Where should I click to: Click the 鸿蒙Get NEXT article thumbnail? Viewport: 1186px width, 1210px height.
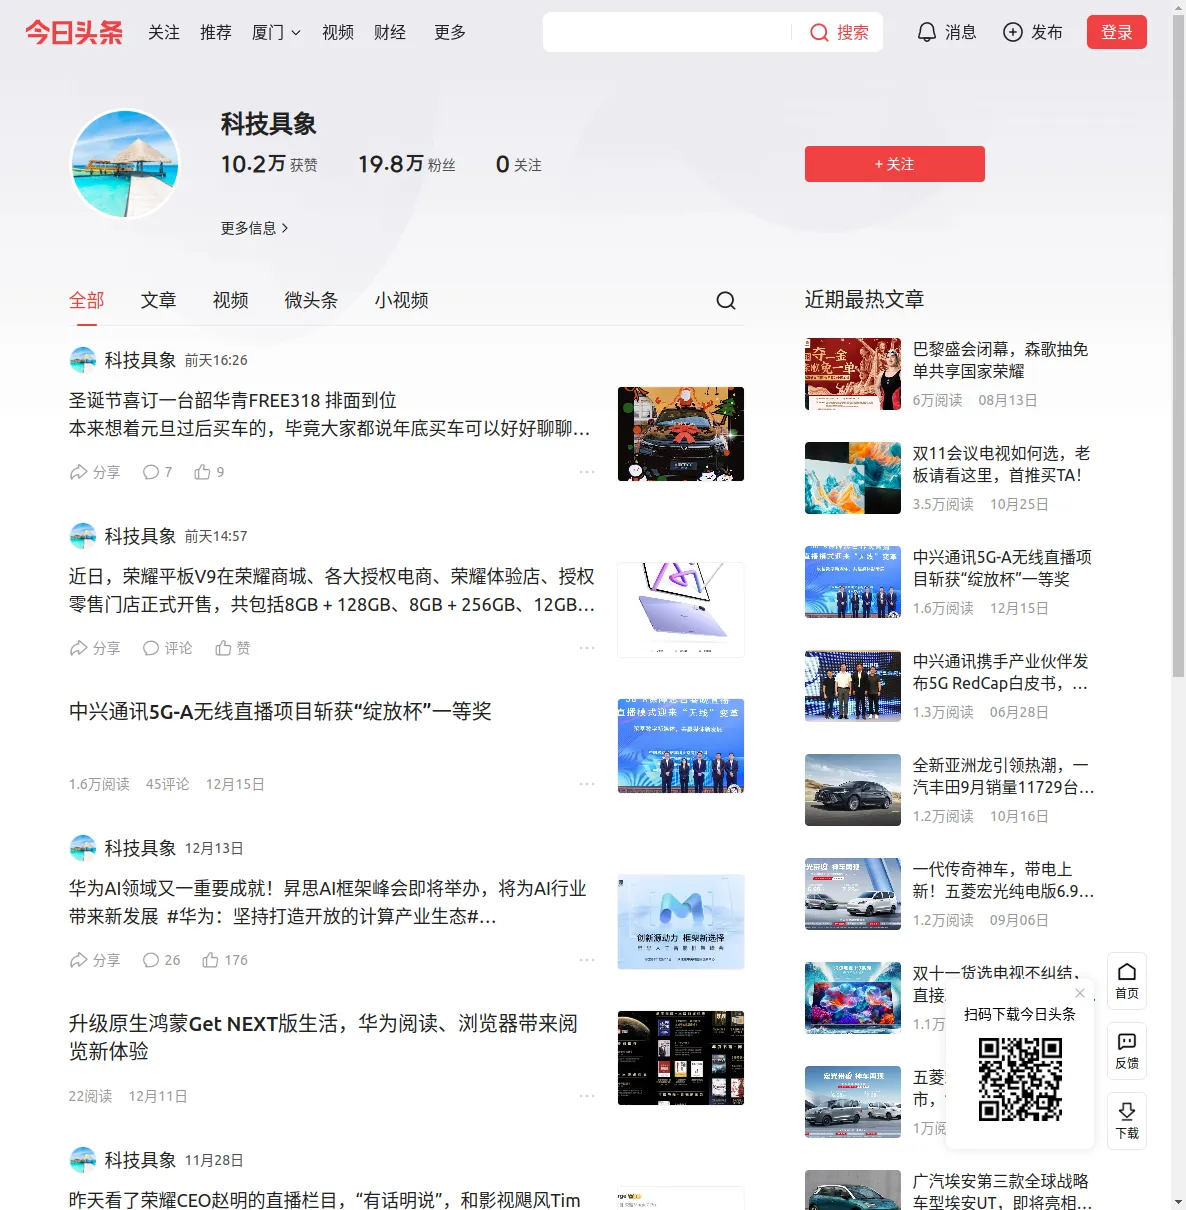[681, 1058]
